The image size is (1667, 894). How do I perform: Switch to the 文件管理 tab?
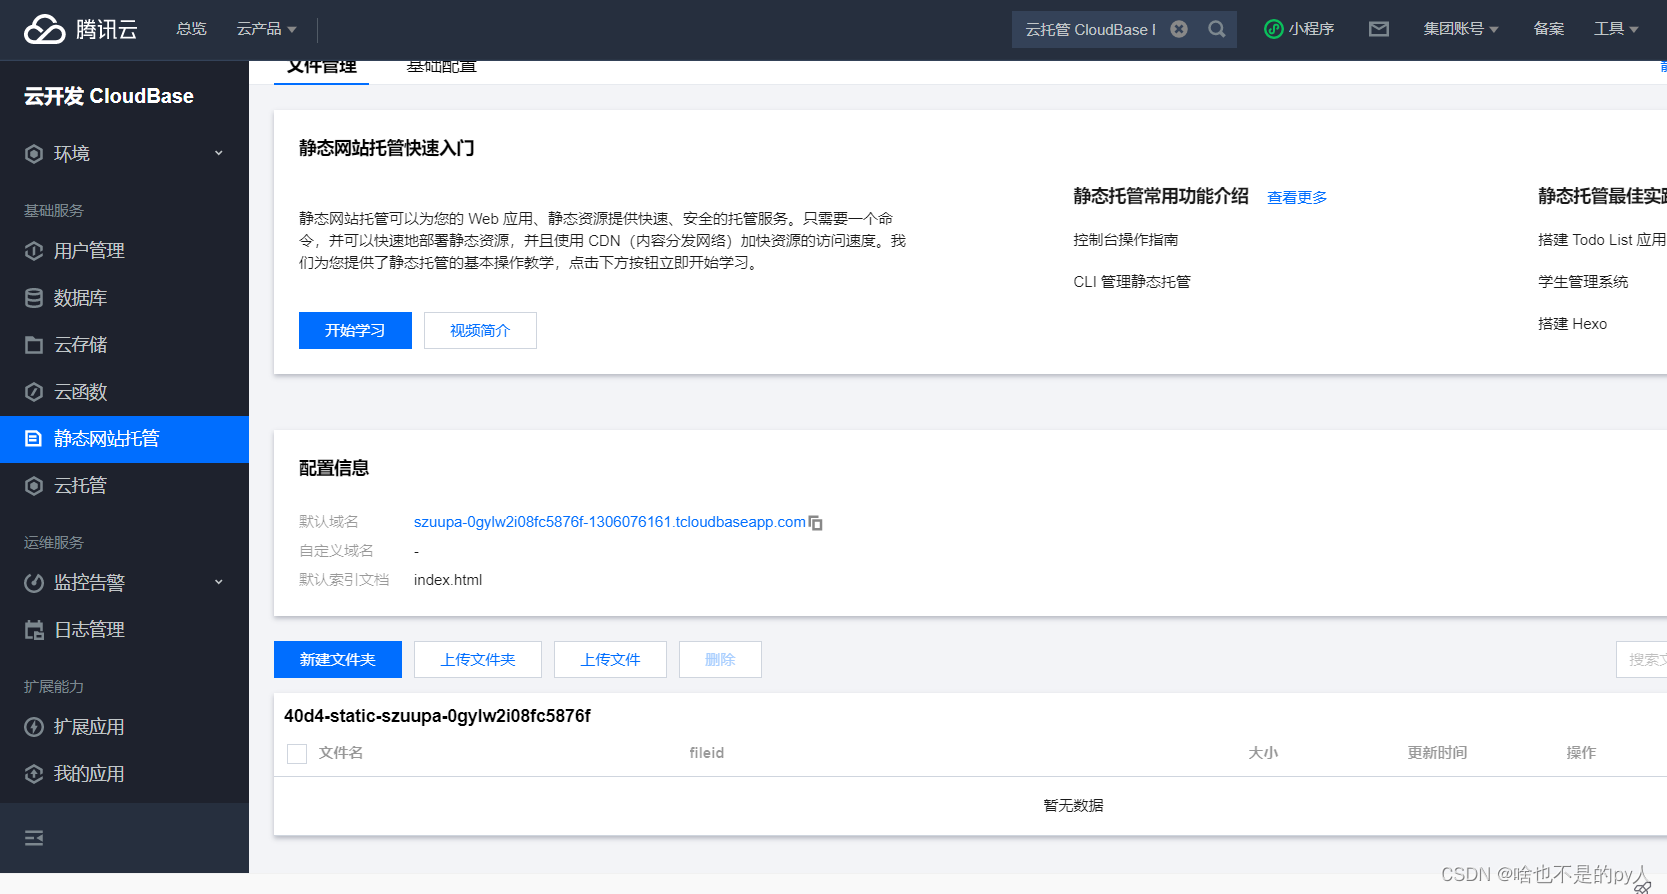322,68
